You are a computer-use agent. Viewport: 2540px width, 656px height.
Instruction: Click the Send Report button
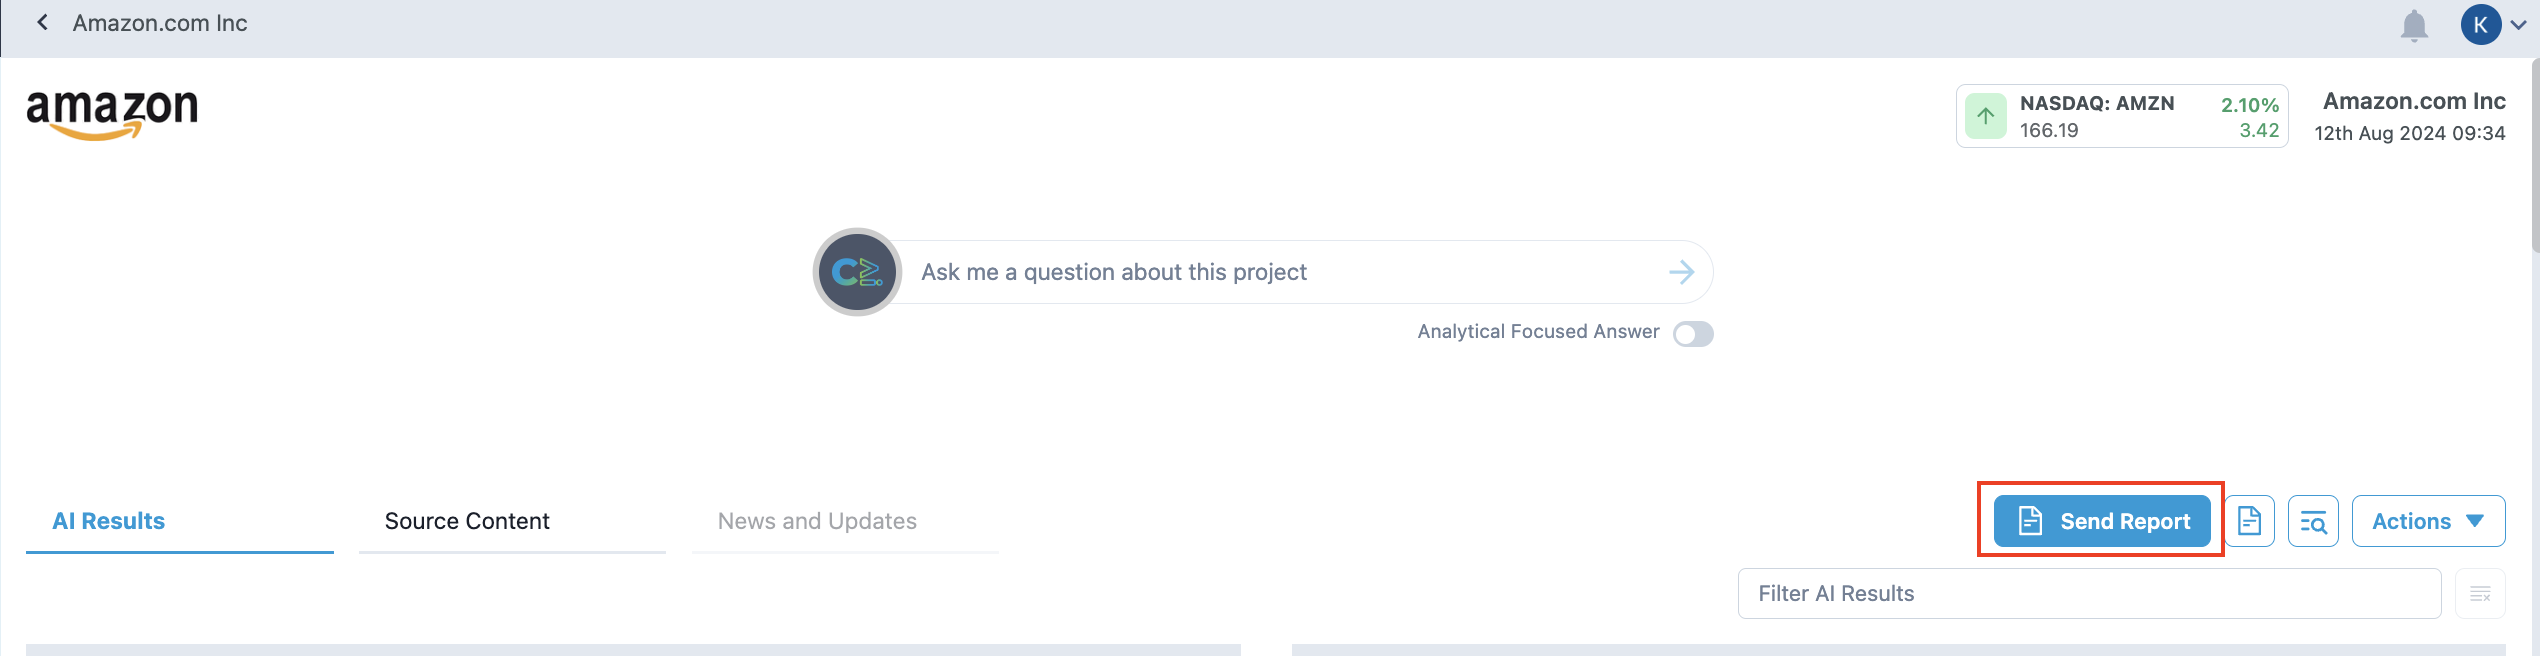[x=2102, y=521]
